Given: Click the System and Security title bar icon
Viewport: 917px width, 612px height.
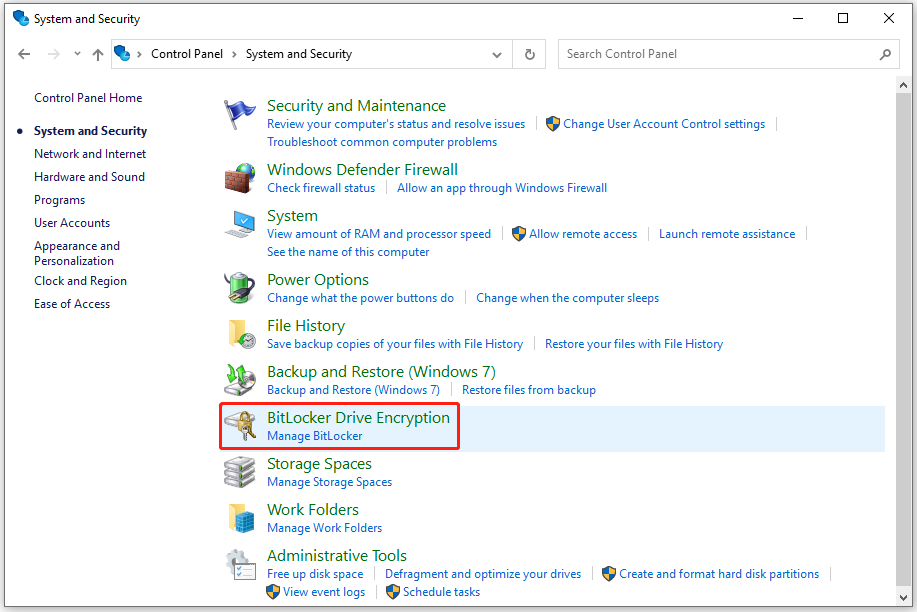Looking at the screenshot, I should (x=21, y=18).
